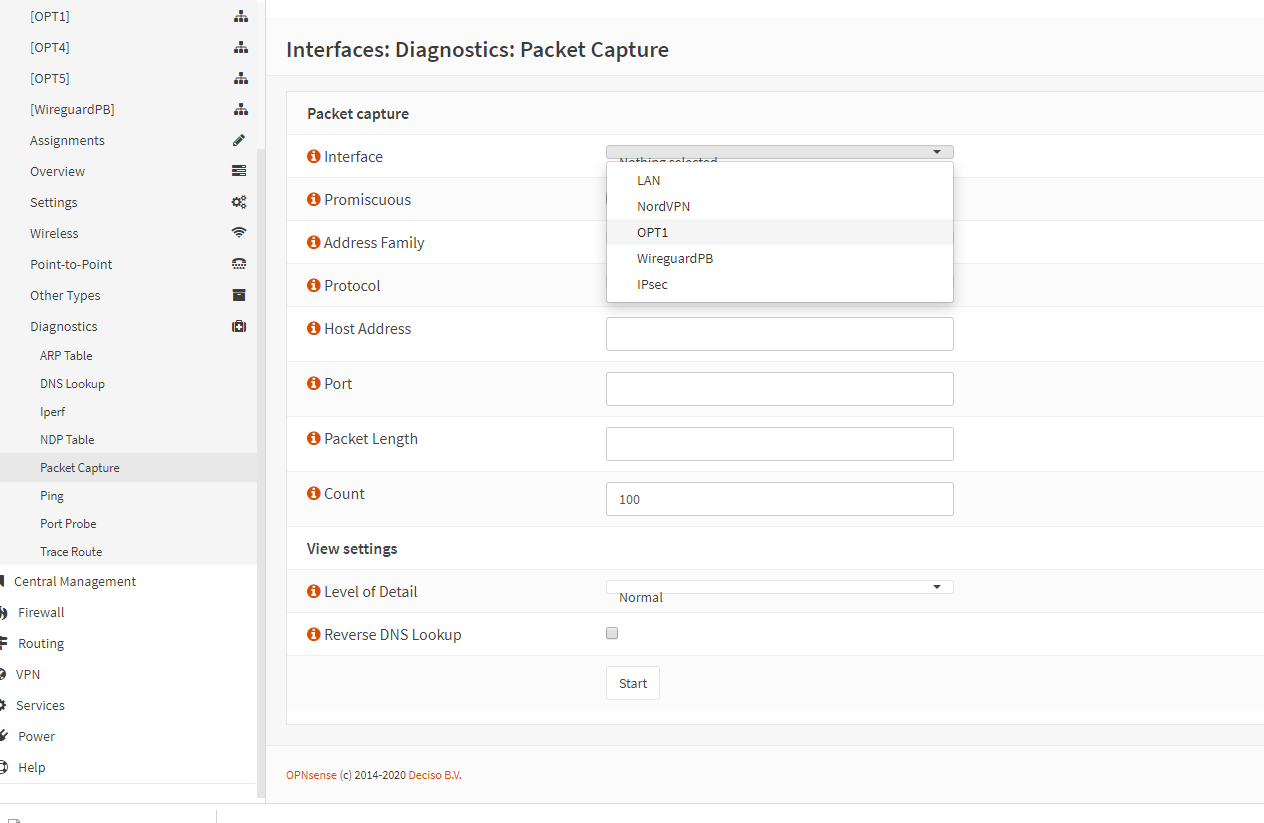Go to Trace Route in sidebar
The height and width of the screenshot is (823, 1264).
71,552
